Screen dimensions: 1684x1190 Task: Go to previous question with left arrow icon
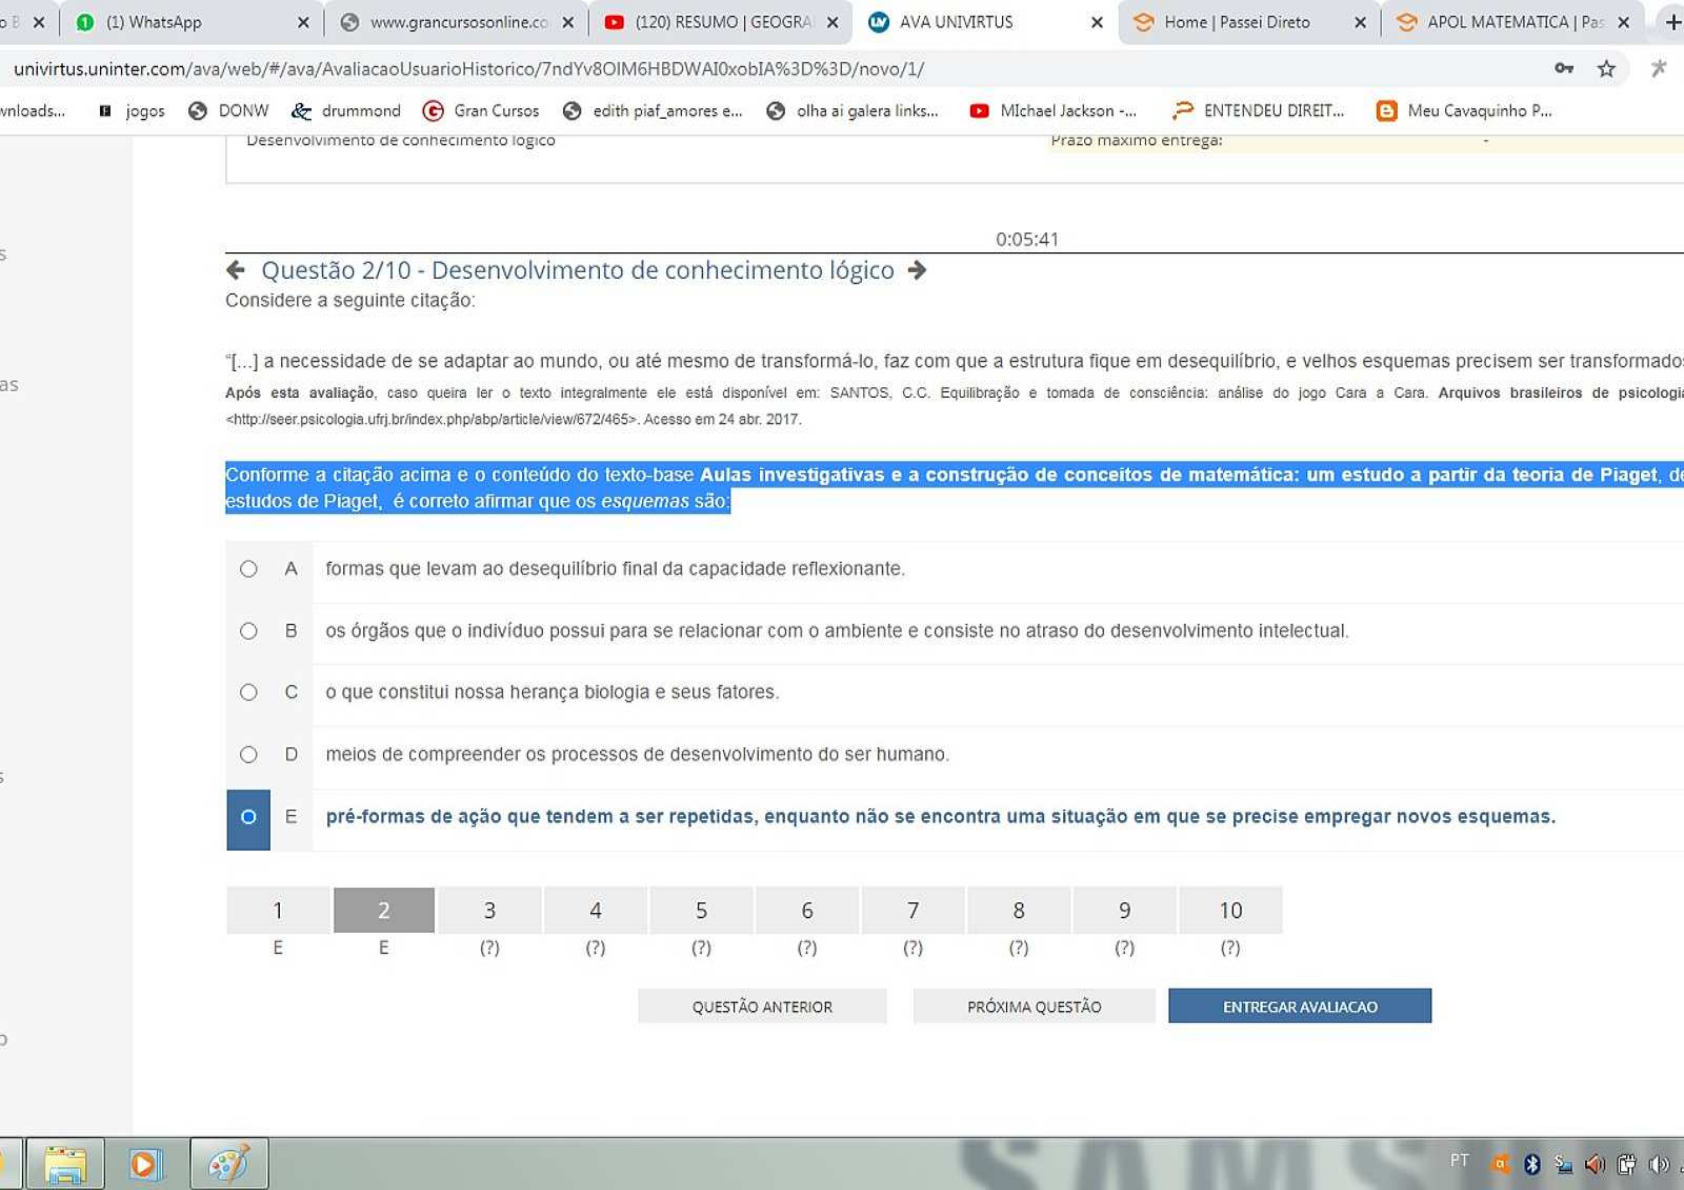(236, 270)
